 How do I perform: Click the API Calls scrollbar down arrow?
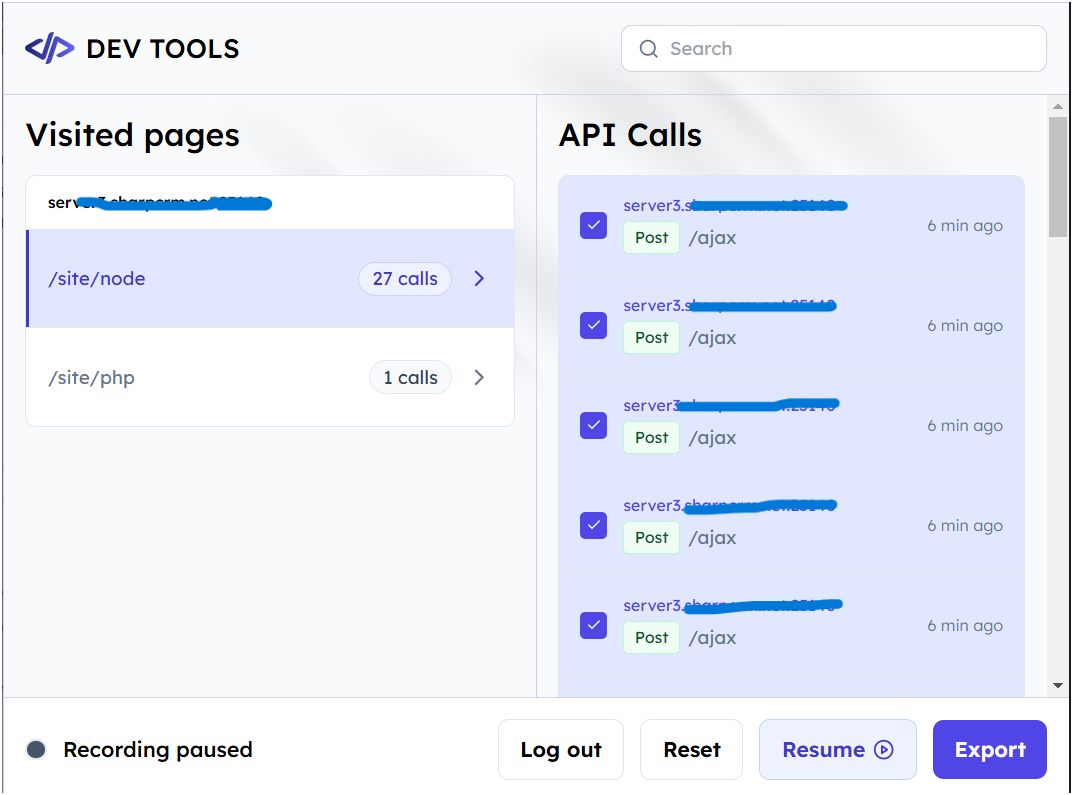[1058, 686]
